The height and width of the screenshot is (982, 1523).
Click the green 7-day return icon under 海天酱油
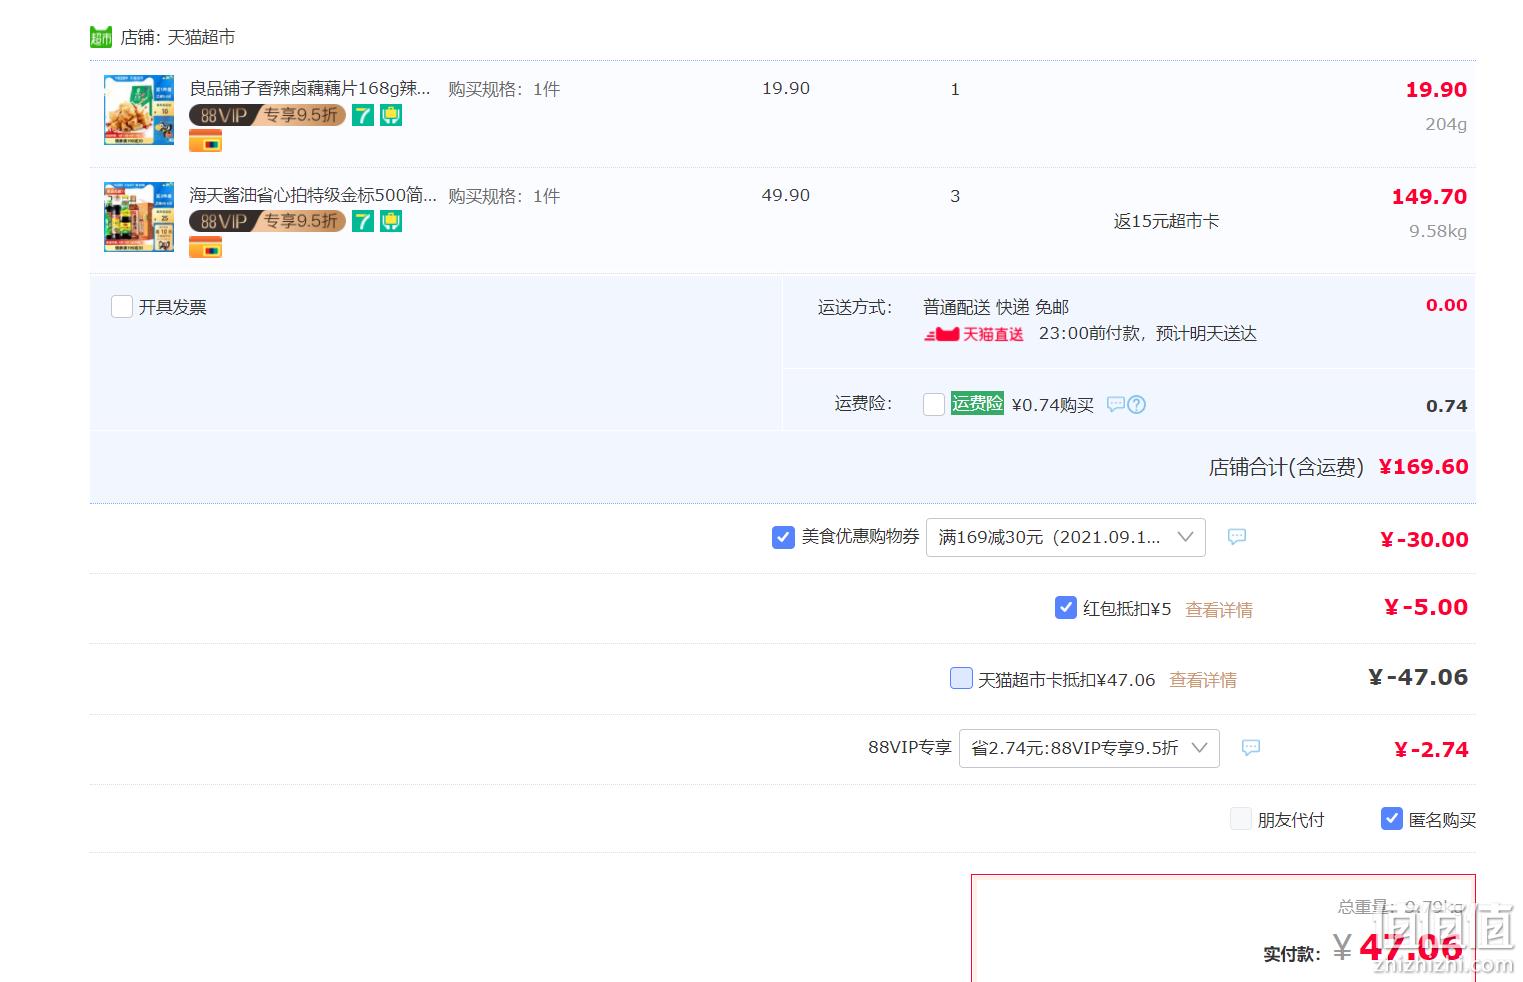(363, 221)
